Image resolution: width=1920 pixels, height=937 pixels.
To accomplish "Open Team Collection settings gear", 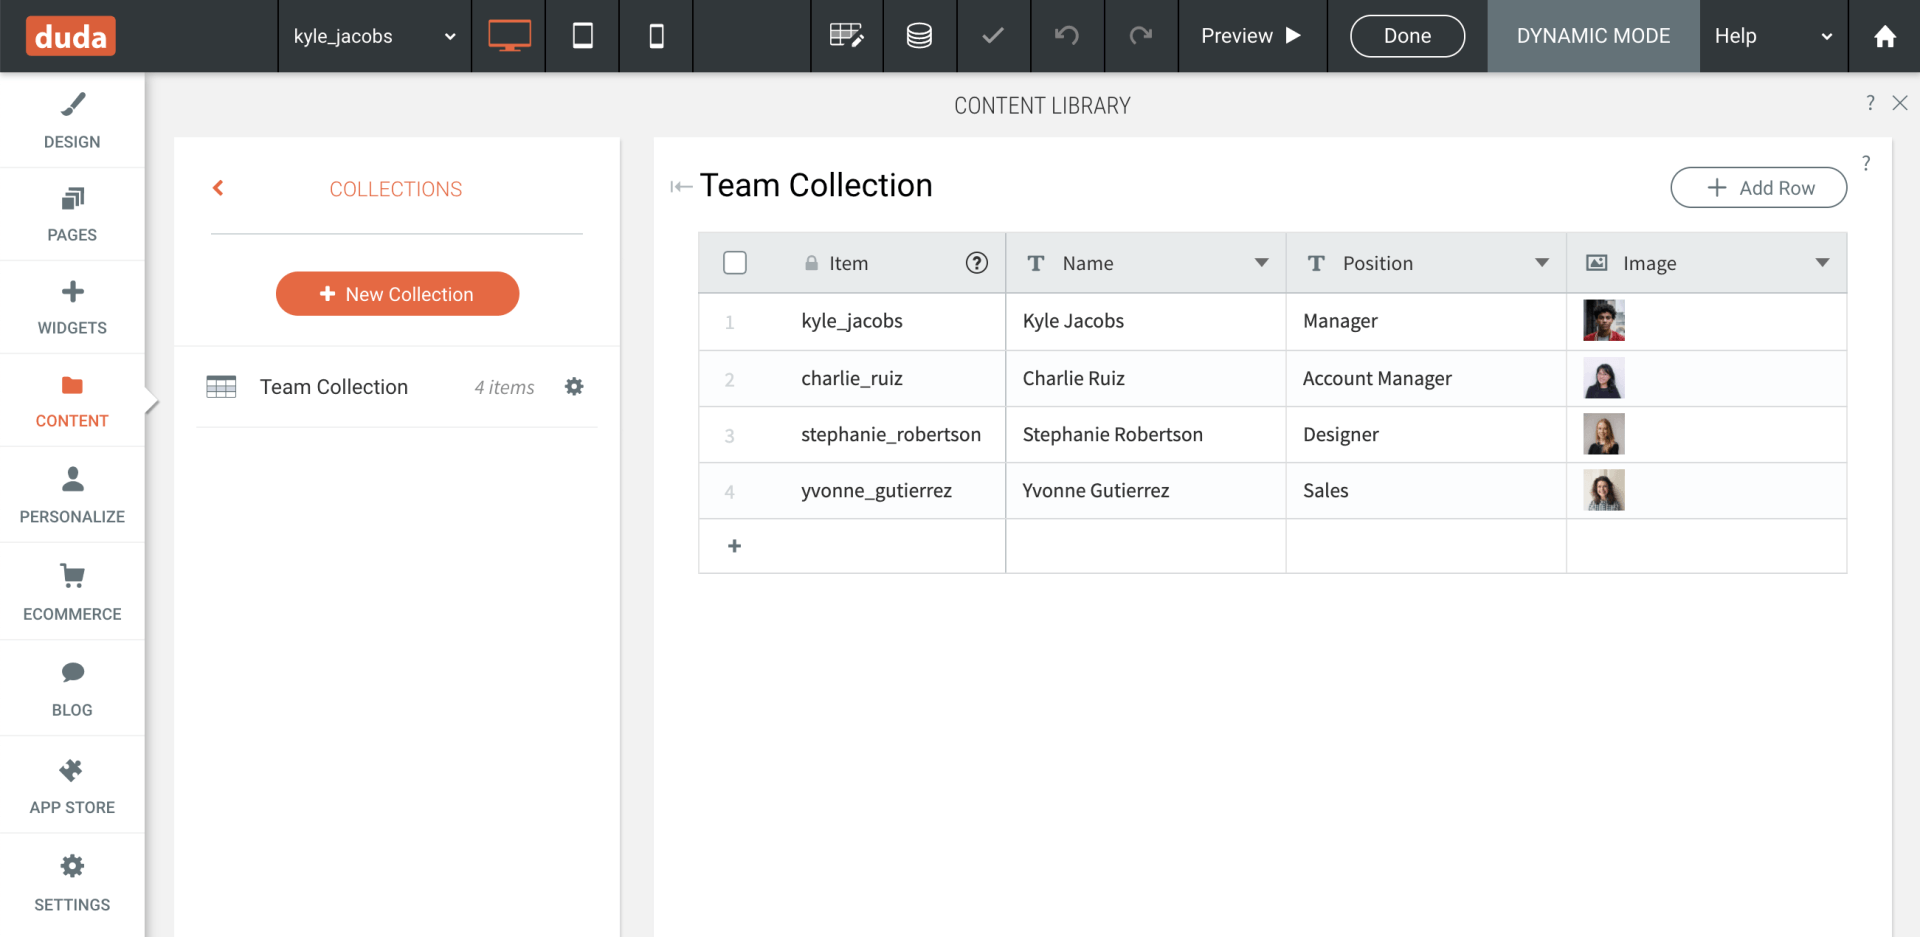I will [x=574, y=387].
